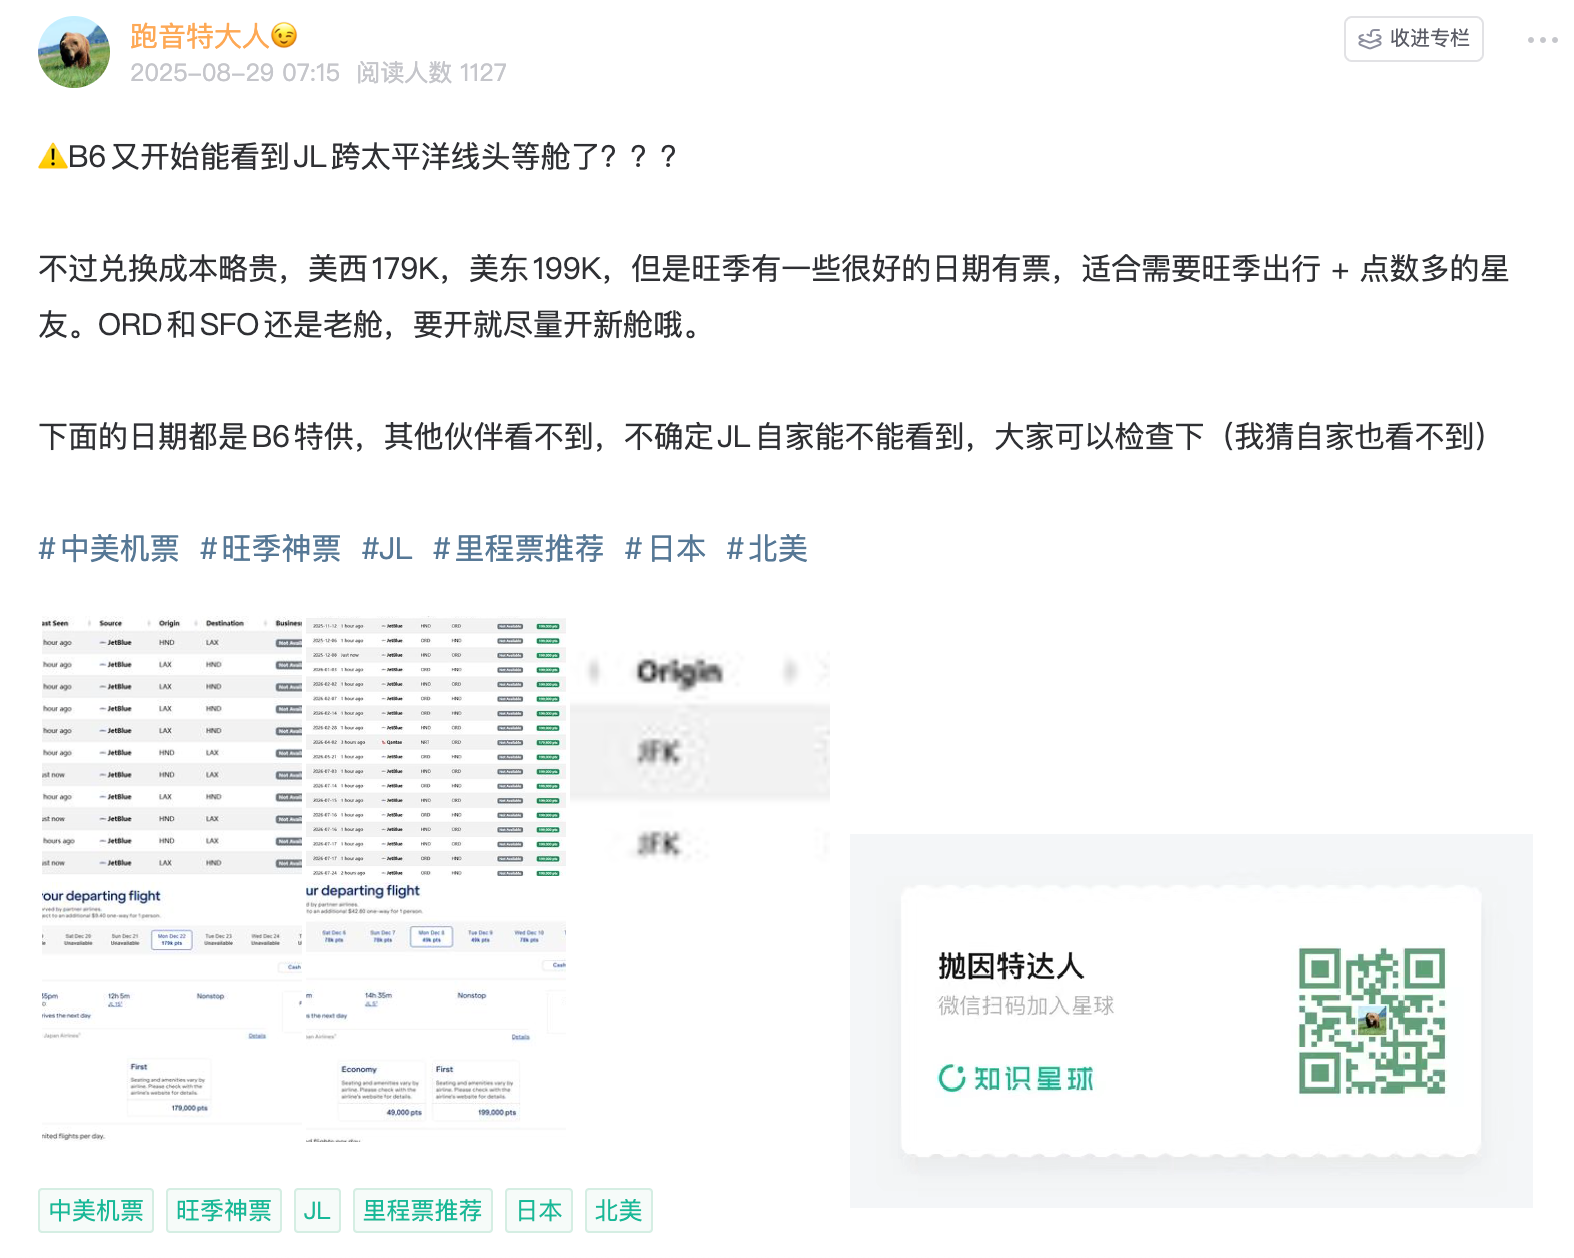Open hashtag #里程票推荐 in post text
Screen dimensions: 1574x1258
pyautogui.click(x=518, y=548)
